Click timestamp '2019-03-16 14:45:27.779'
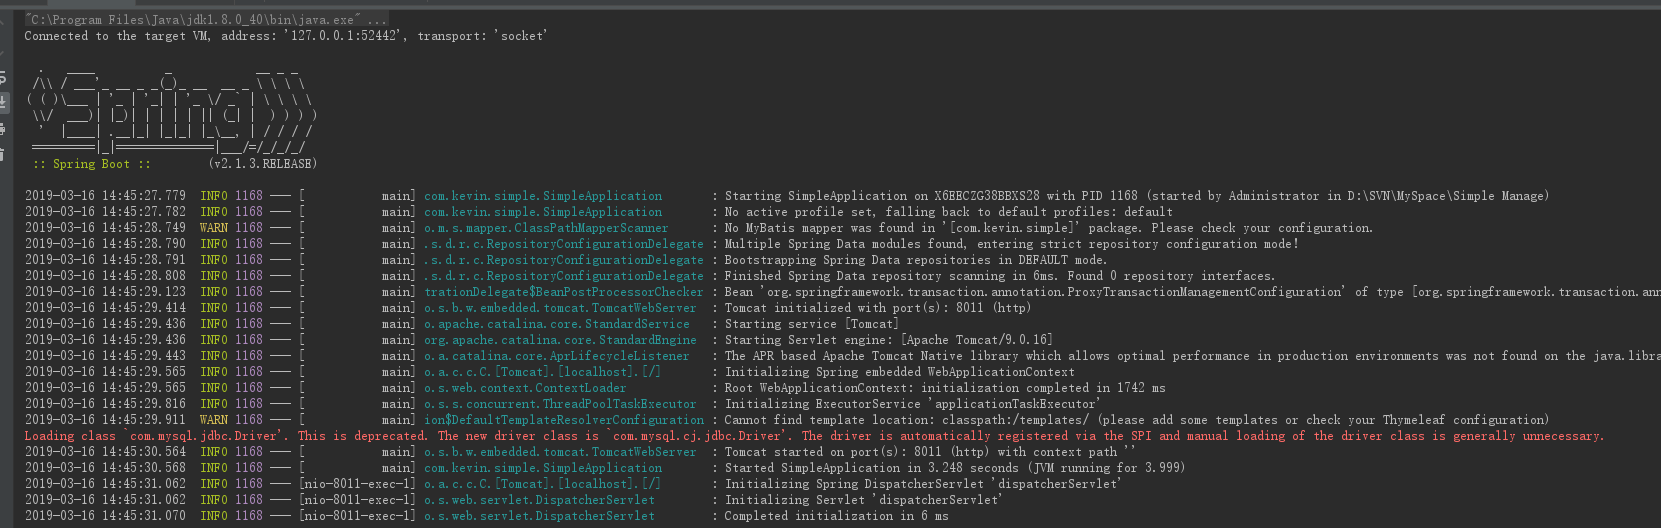 [105, 196]
